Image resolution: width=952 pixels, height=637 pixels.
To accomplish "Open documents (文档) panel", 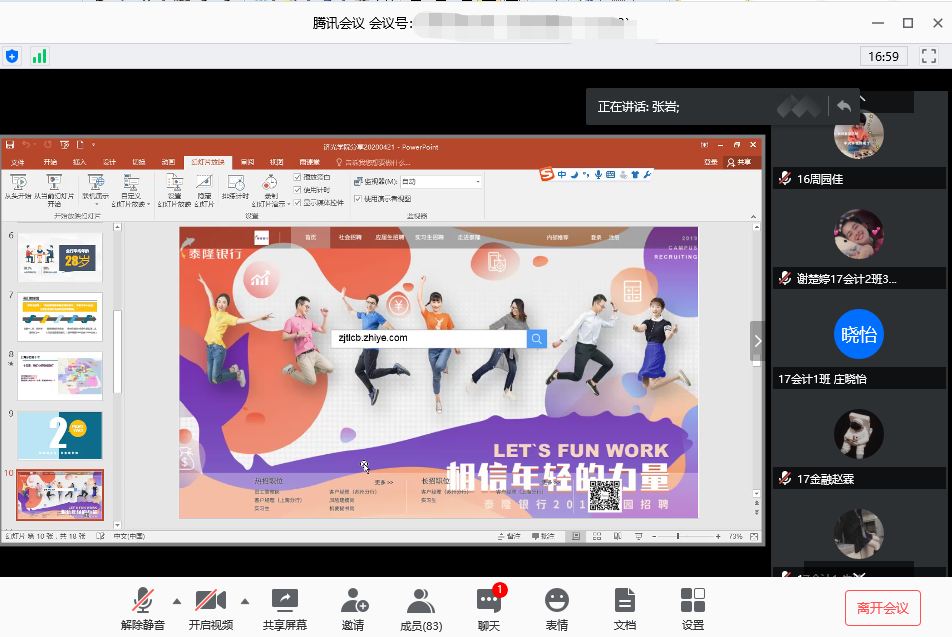I will pyautogui.click(x=625, y=609).
